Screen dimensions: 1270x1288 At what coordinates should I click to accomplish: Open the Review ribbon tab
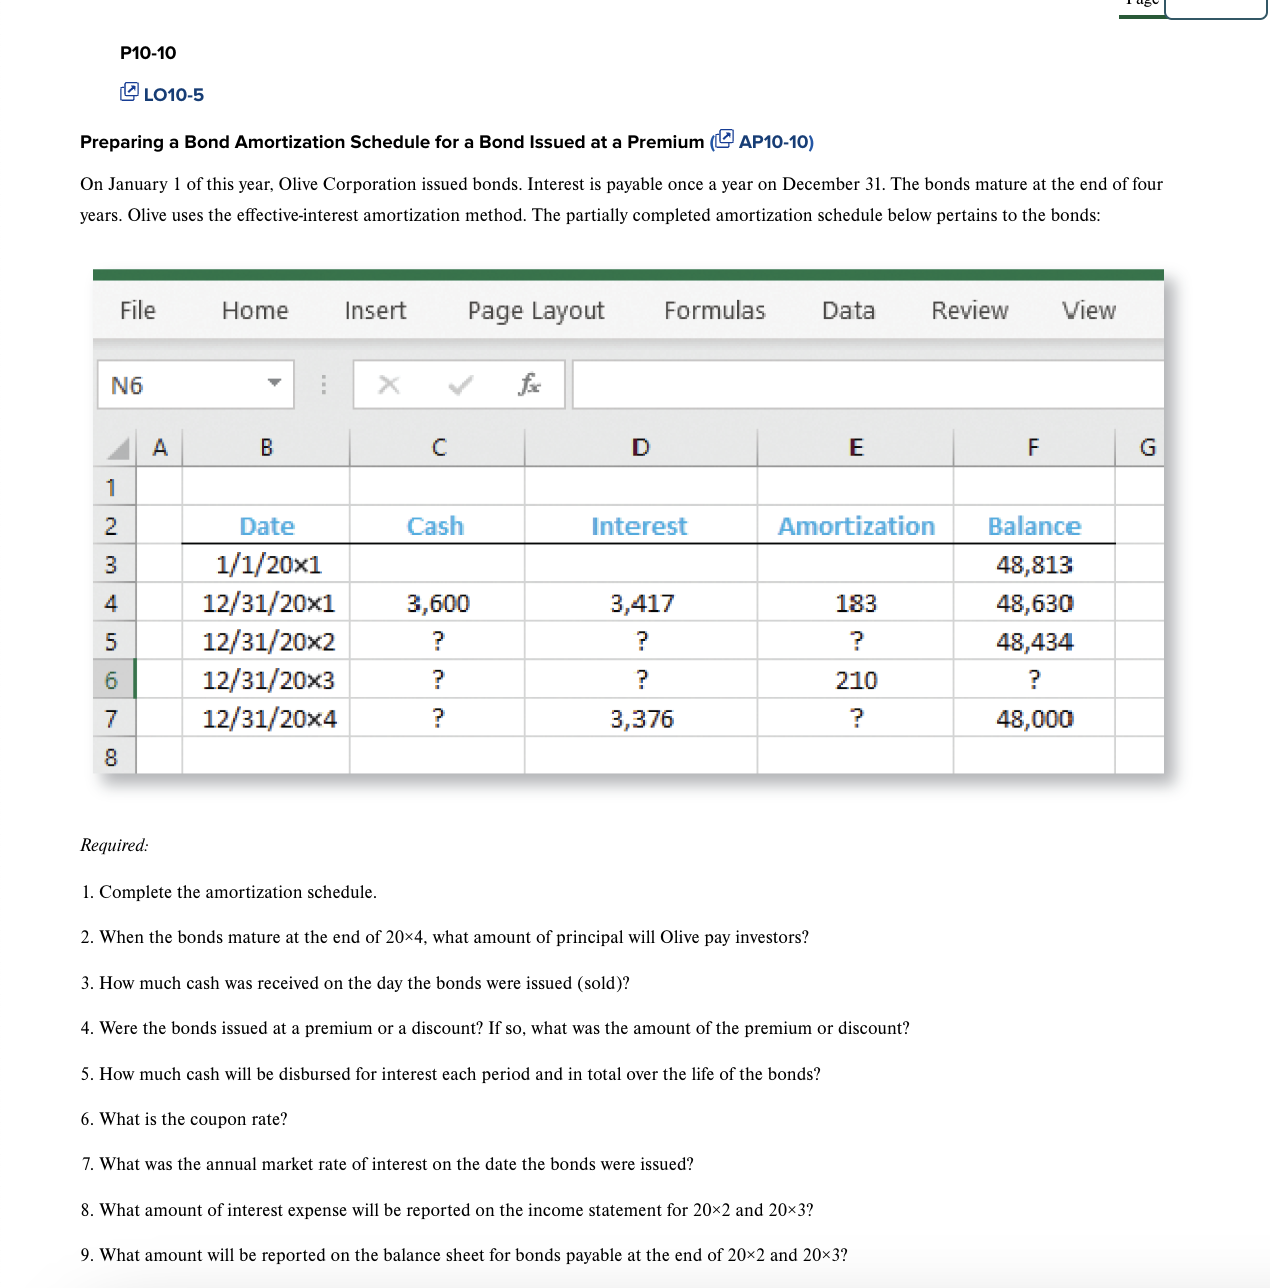[970, 311]
